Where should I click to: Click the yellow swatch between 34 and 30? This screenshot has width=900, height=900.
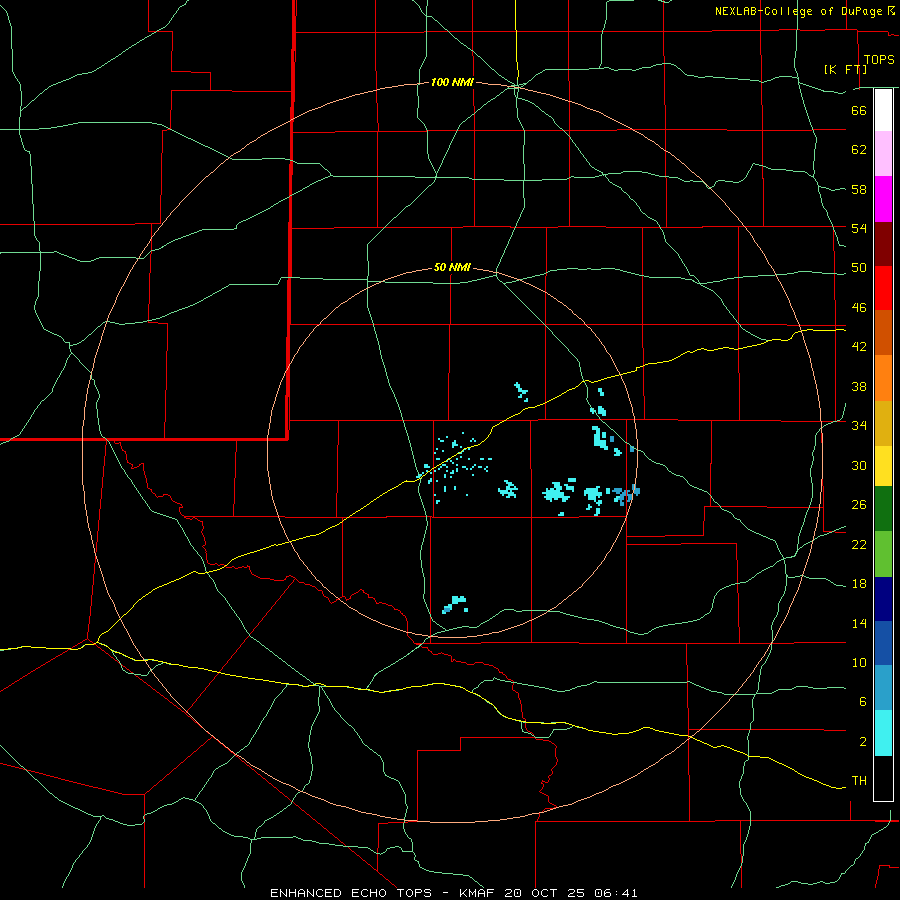(883, 465)
